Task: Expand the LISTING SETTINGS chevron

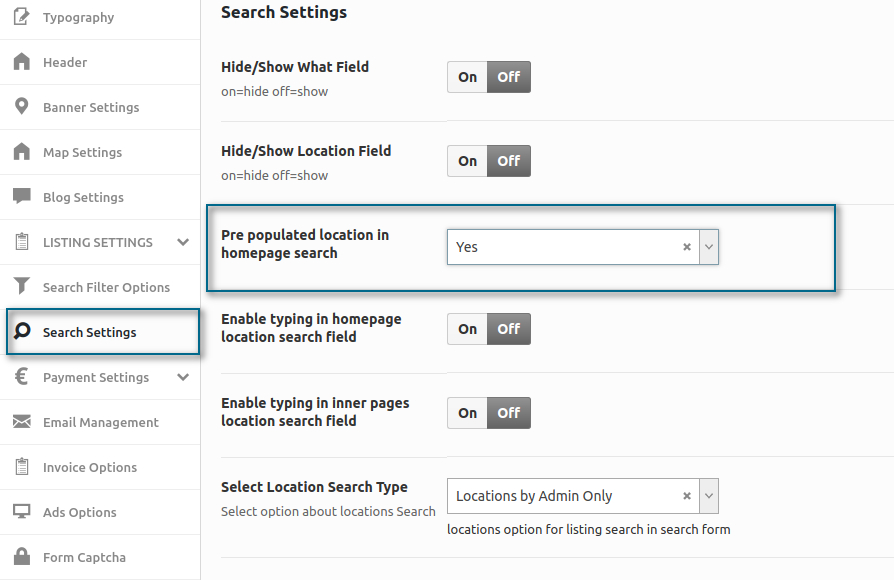Action: [x=183, y=242]
